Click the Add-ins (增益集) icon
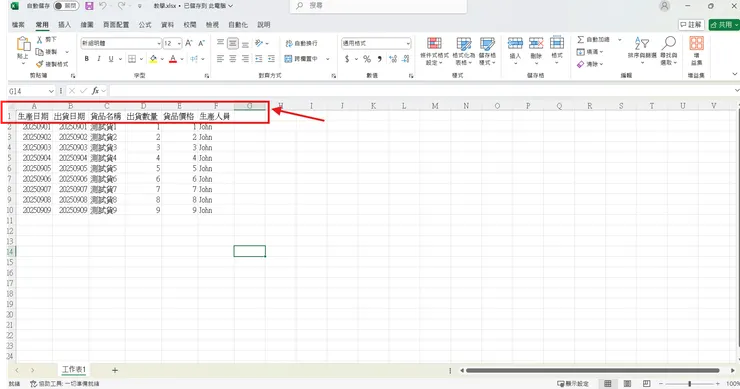Viewport: 740px width, 389px height. (x=696, y=43)
